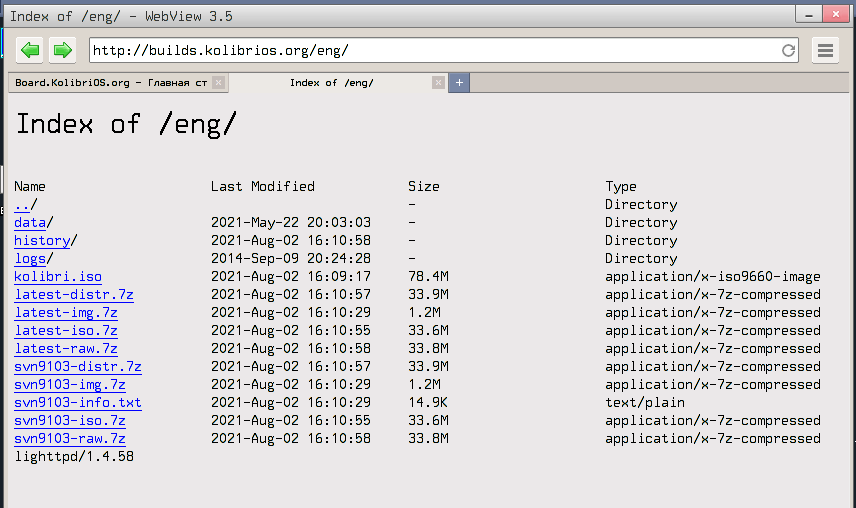This screenshot has width=856, height=508.
Task: Download svn9103-raw.7z archive
Action: pyautogui.click(x=70, y=439)
